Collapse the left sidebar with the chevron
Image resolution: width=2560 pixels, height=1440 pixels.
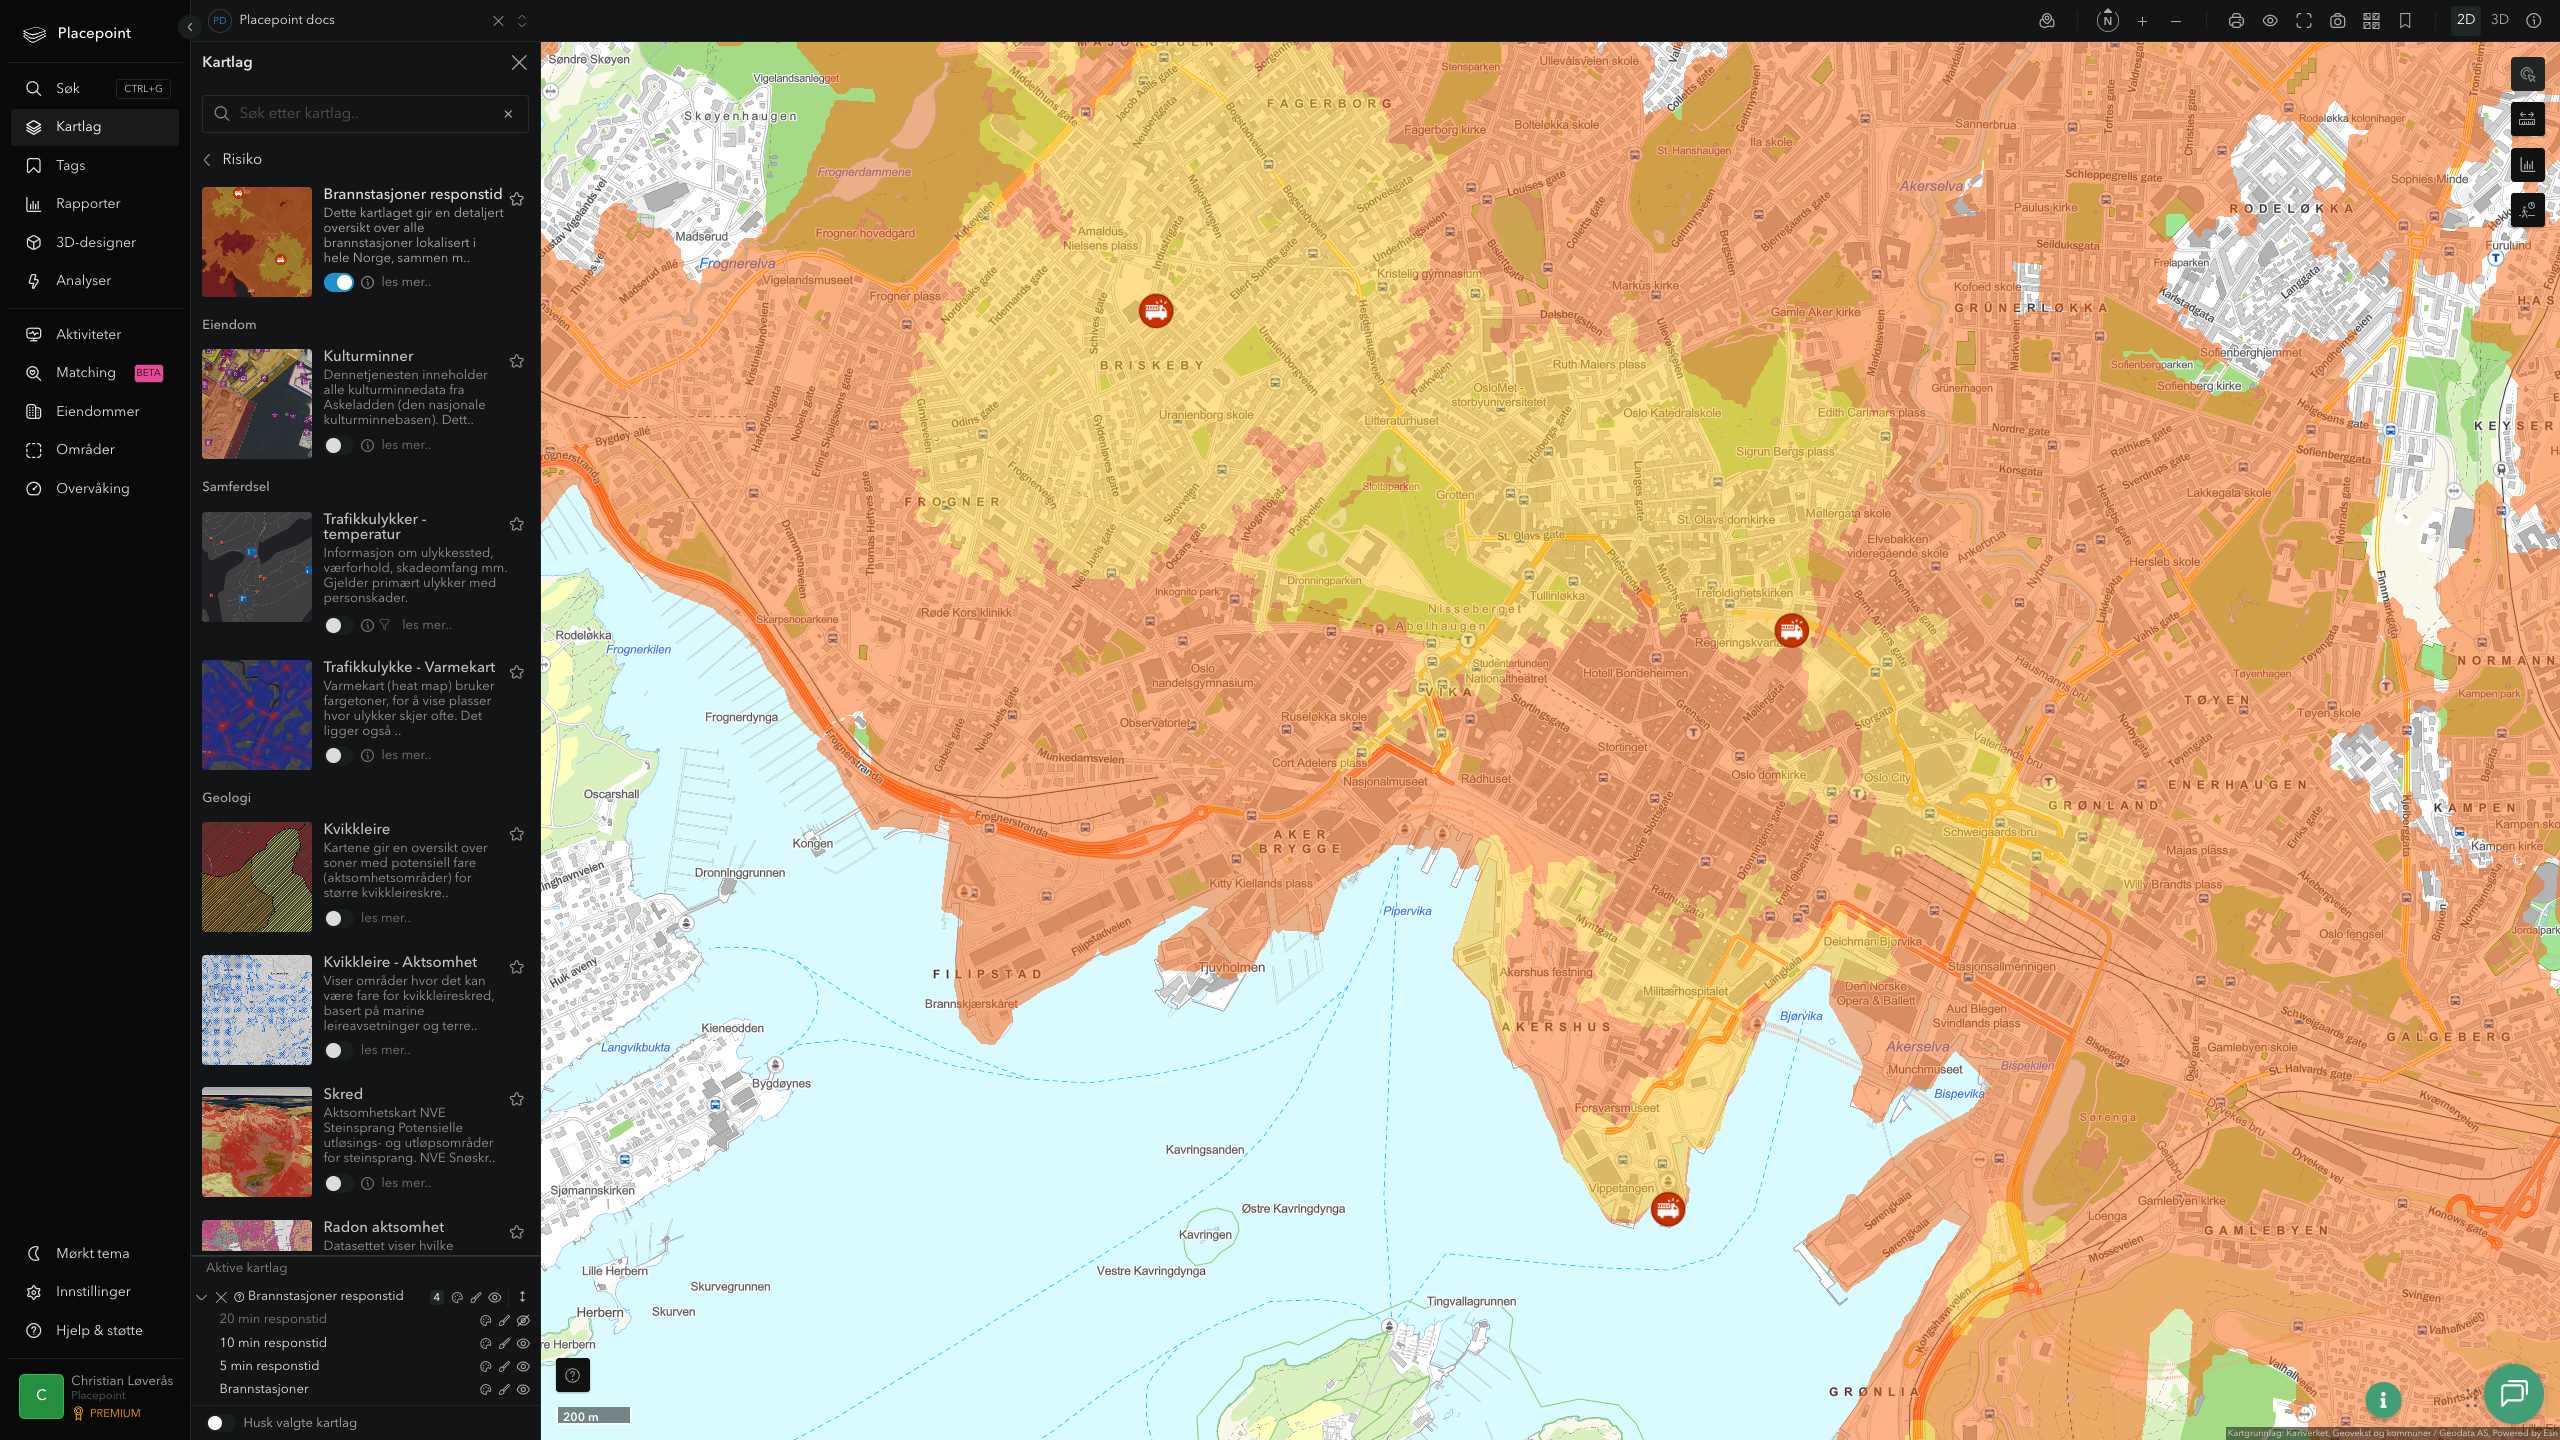pyautogui.click(x=189, y=27)
